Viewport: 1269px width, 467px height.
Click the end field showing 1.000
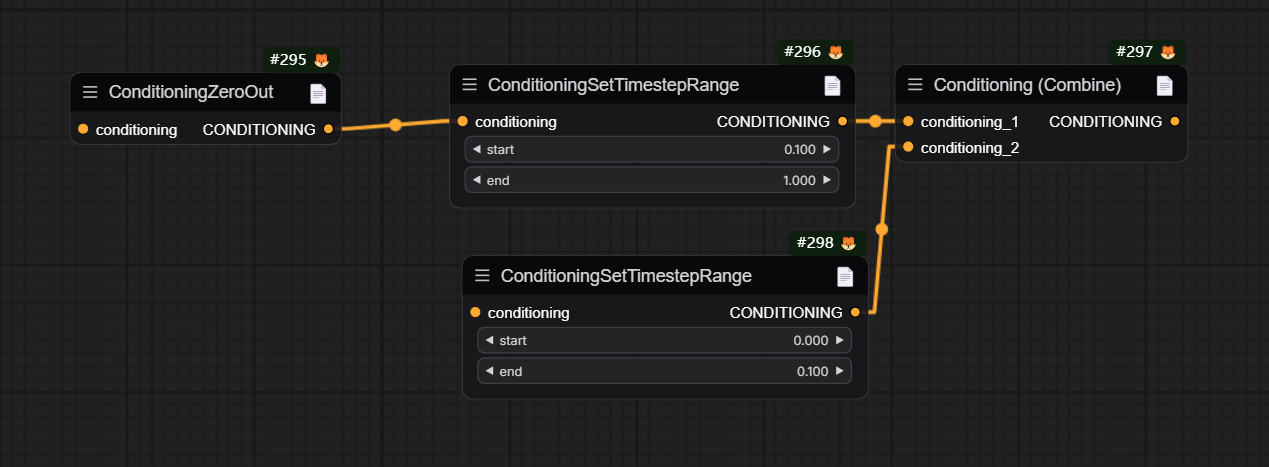(651, 181)
